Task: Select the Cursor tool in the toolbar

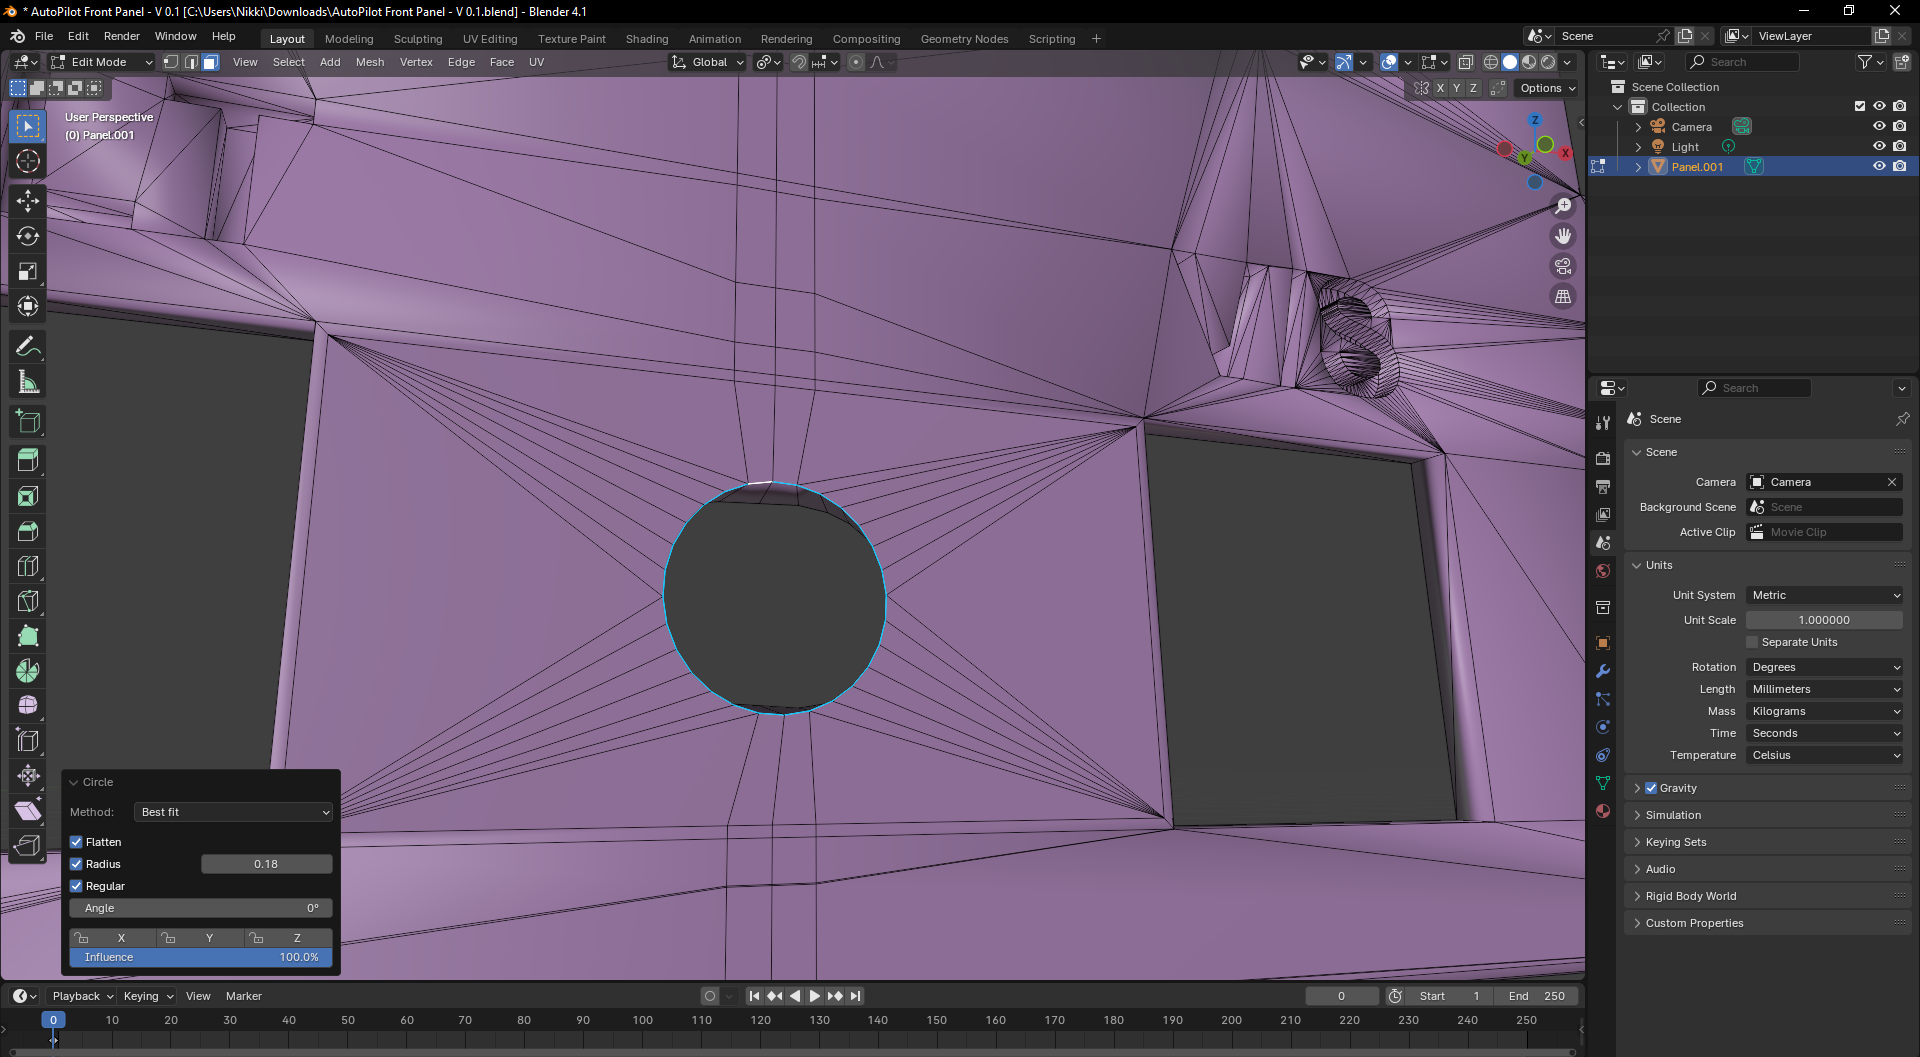Action: click(x=28, y=161)
